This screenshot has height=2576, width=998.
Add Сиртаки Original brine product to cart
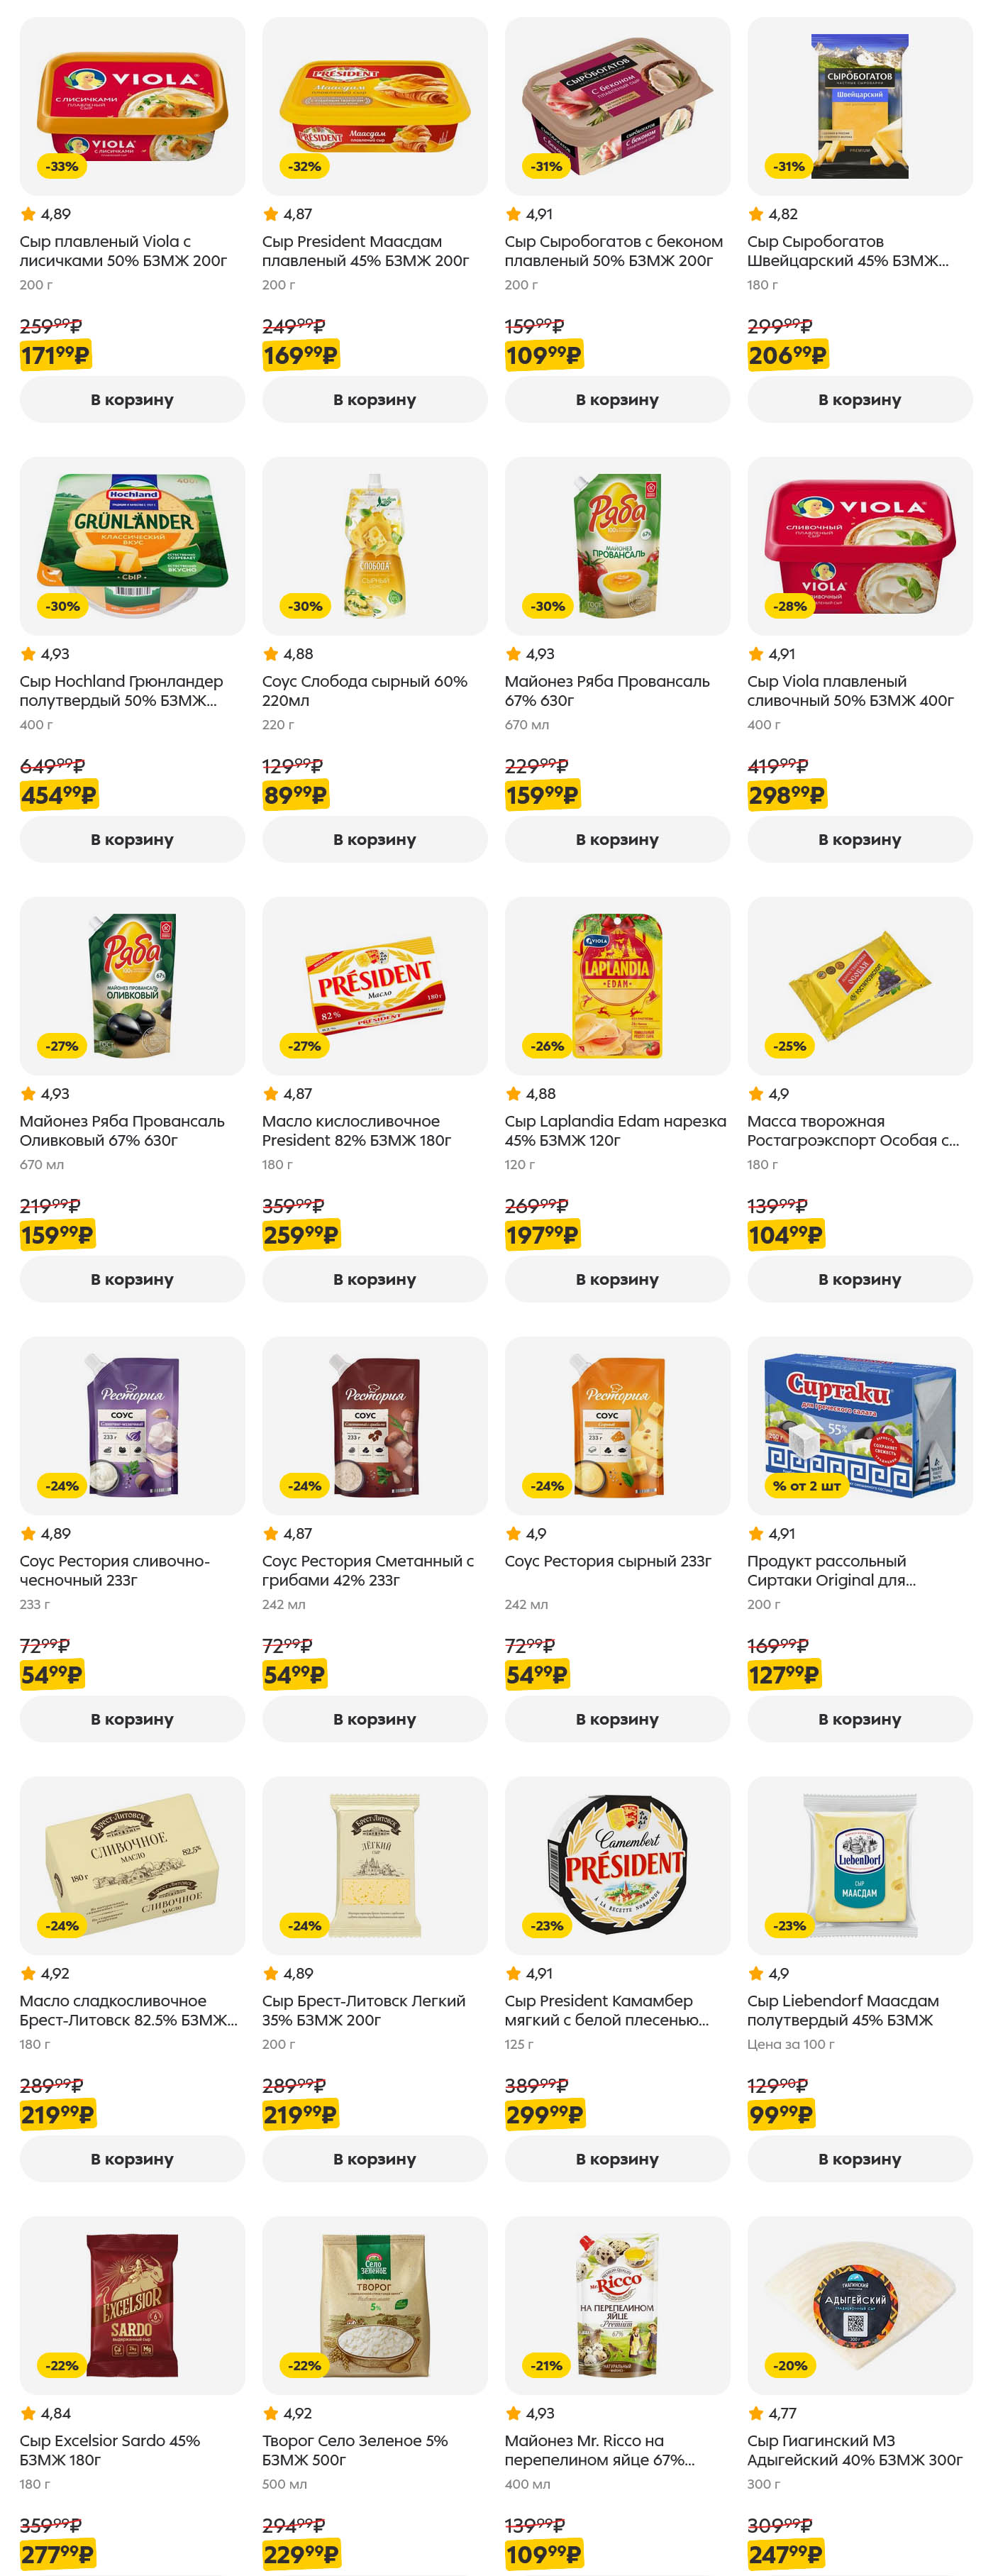coord(859,1719)
